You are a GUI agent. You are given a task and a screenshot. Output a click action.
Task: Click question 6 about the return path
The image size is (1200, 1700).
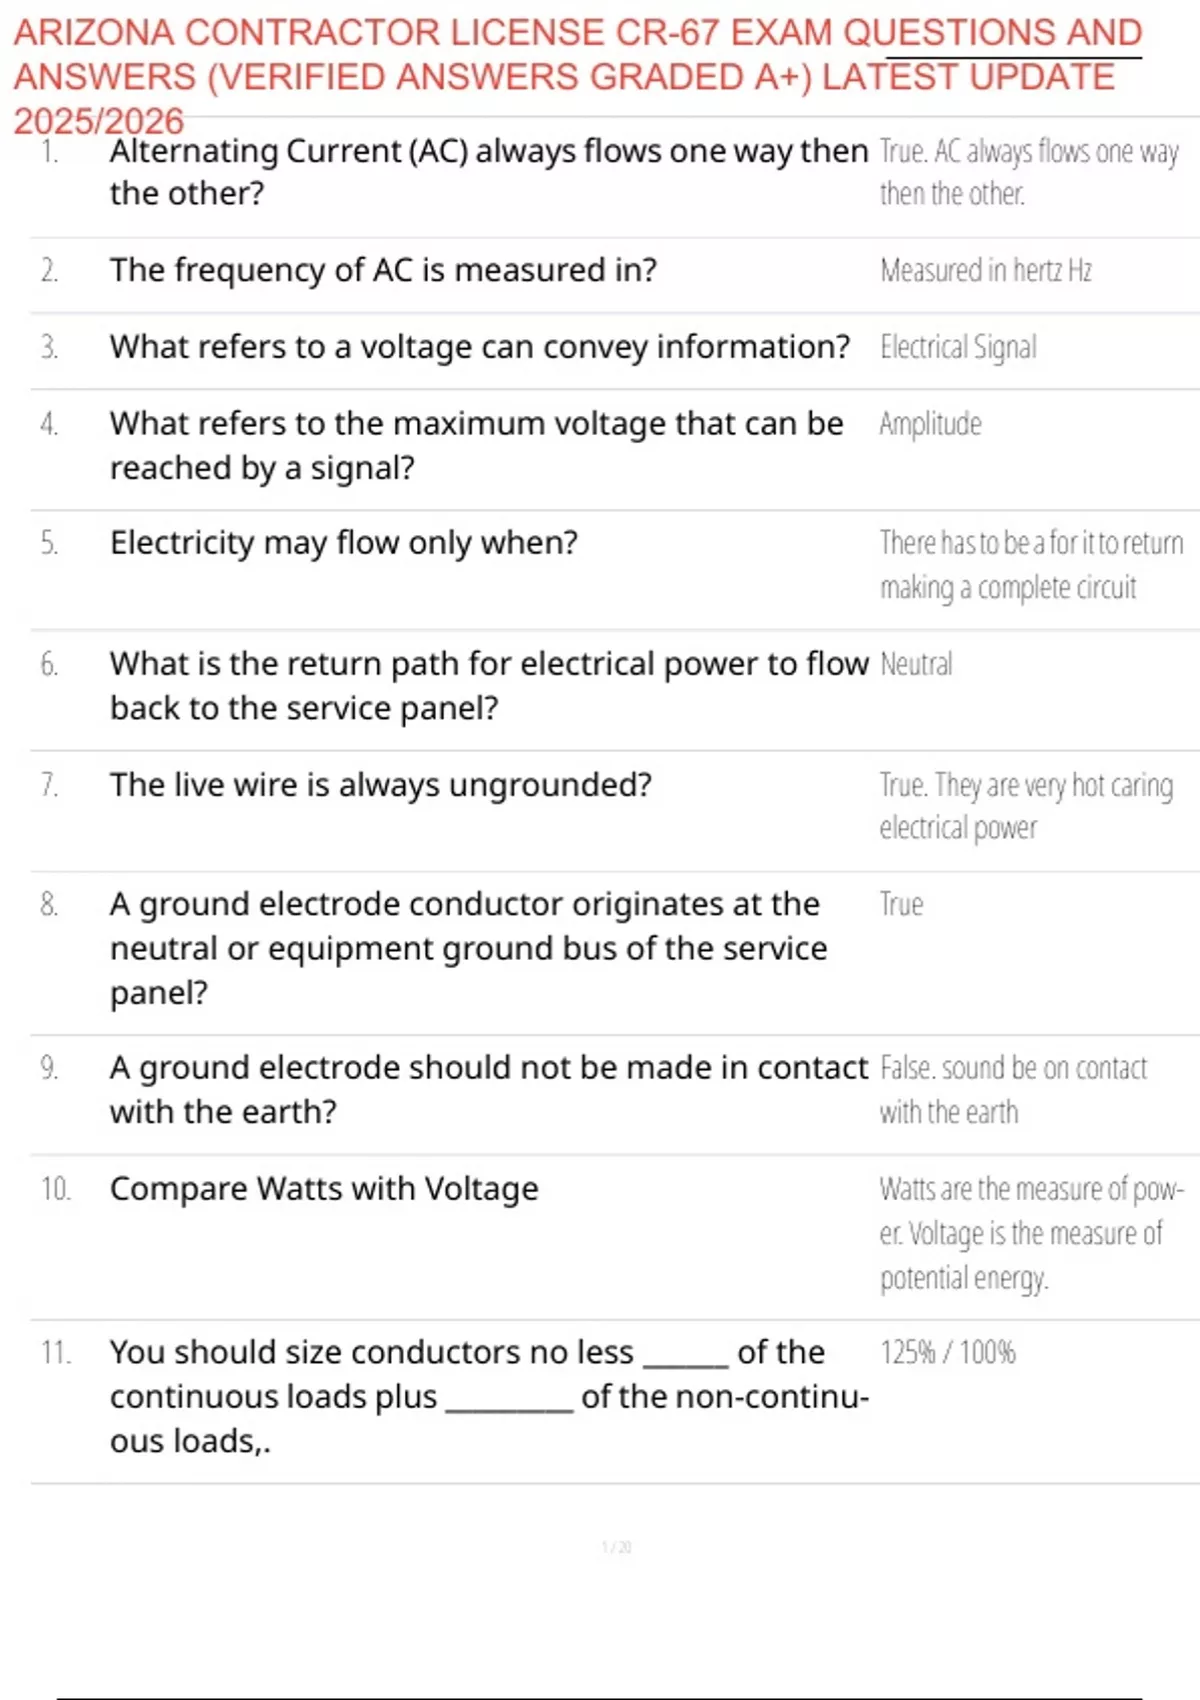[488, 685]
